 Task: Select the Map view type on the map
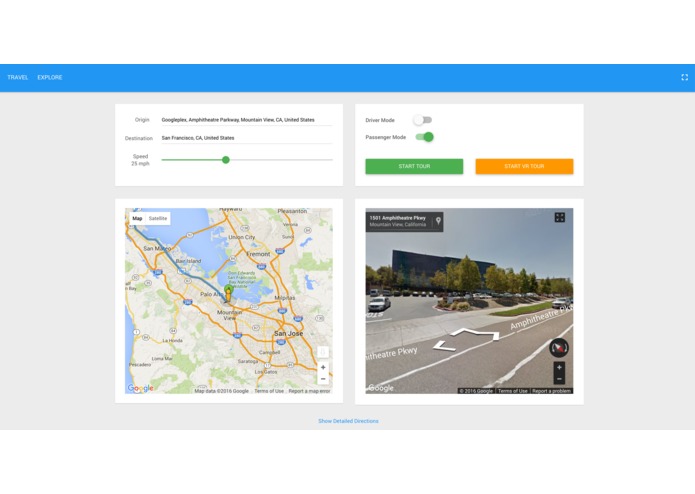[137, 218]
